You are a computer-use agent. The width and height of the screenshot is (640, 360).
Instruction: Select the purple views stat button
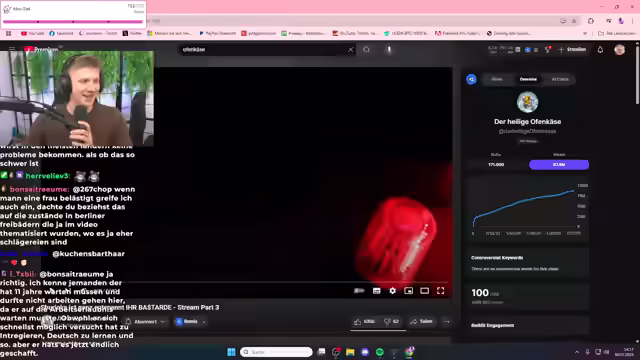[x=559, y=164]
